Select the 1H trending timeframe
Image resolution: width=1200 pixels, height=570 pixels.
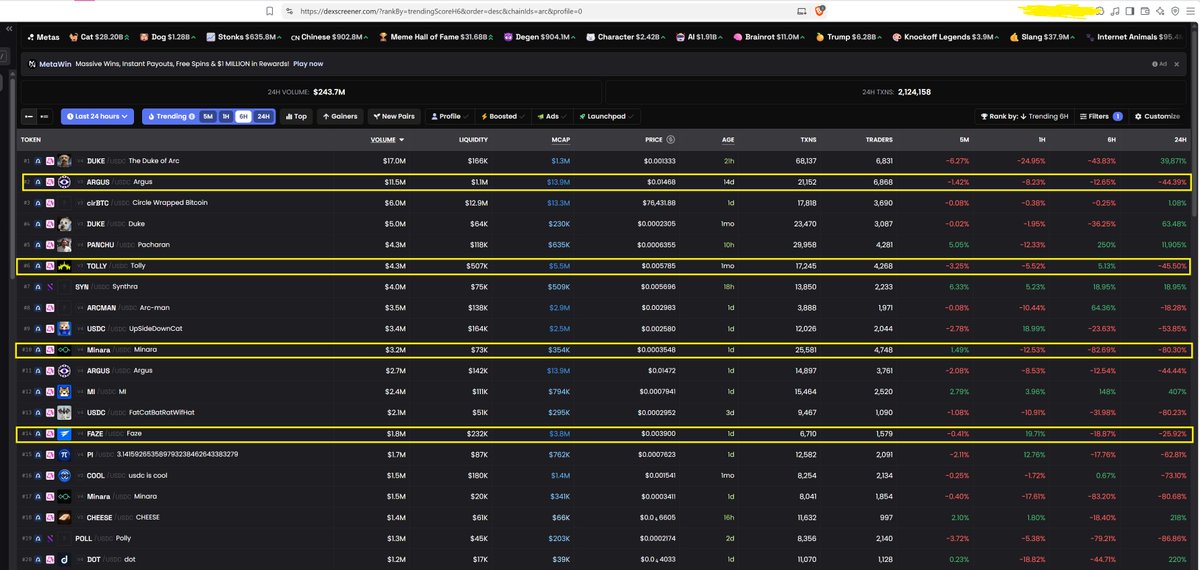pyautogui.click(x=225, y=116)
